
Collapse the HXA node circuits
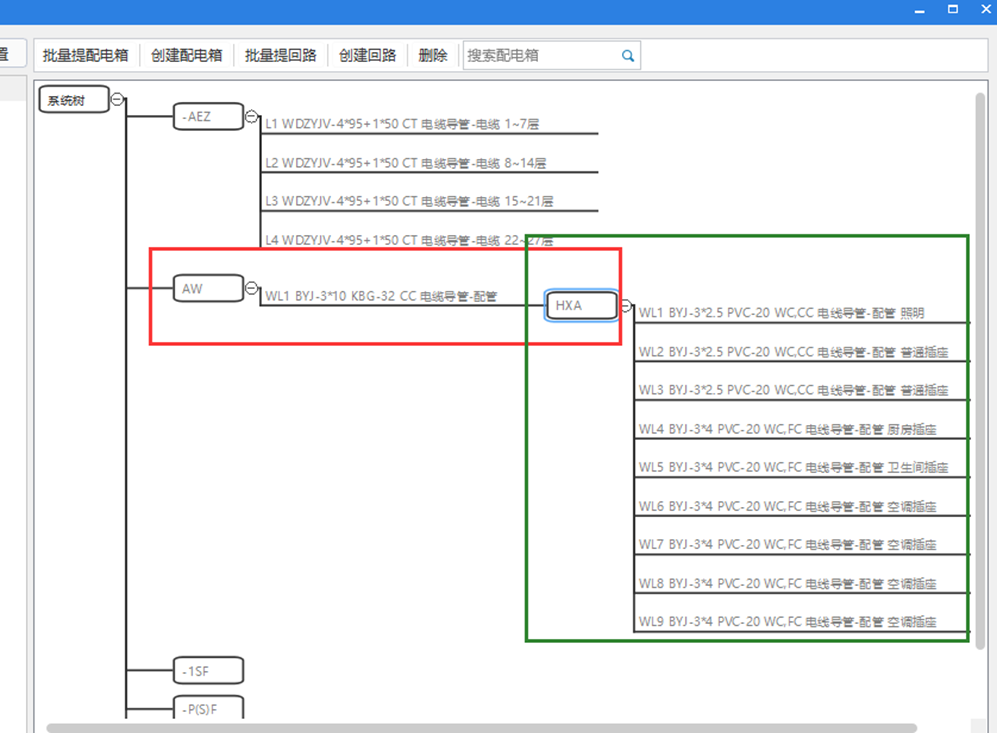click(x=626, y=306)
